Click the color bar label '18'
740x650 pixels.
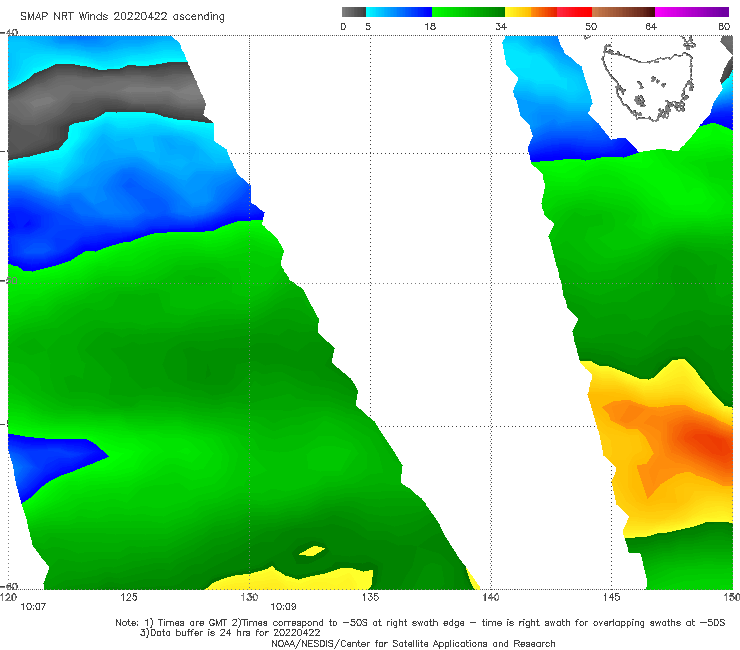pyautogui.click(x=430, y=26)
